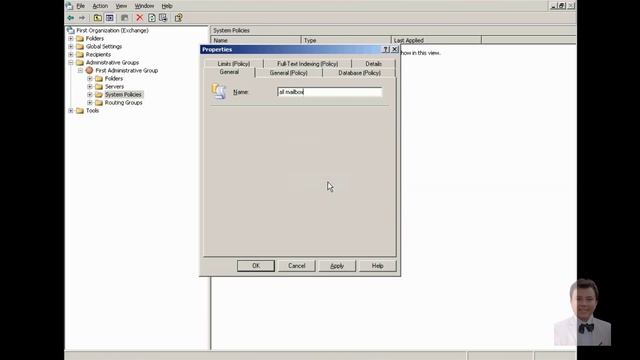Sort by the Last Applied column header
Image resolution: width=640 pixels, height=360 pixels.
pos(436,40)
